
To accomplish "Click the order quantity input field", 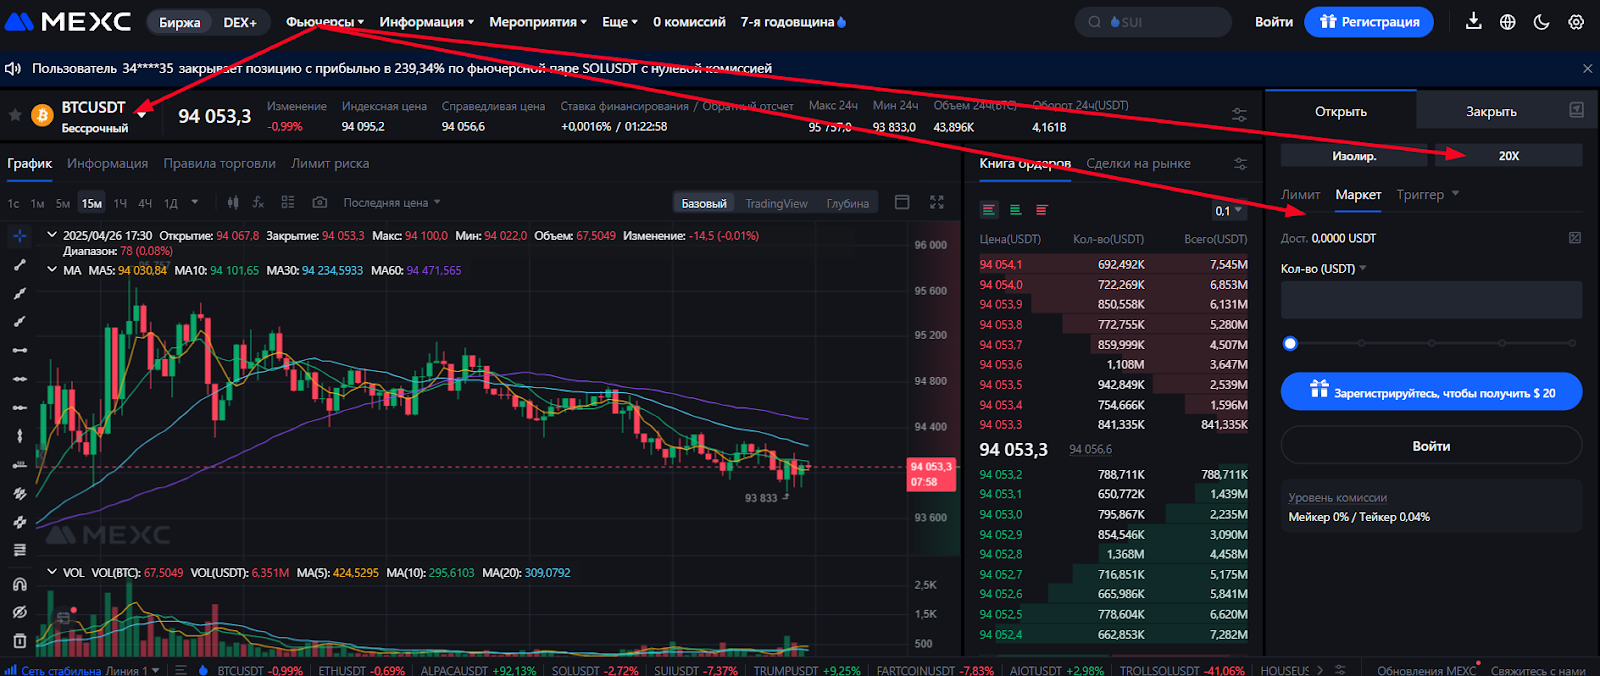I will [1432, 300].
